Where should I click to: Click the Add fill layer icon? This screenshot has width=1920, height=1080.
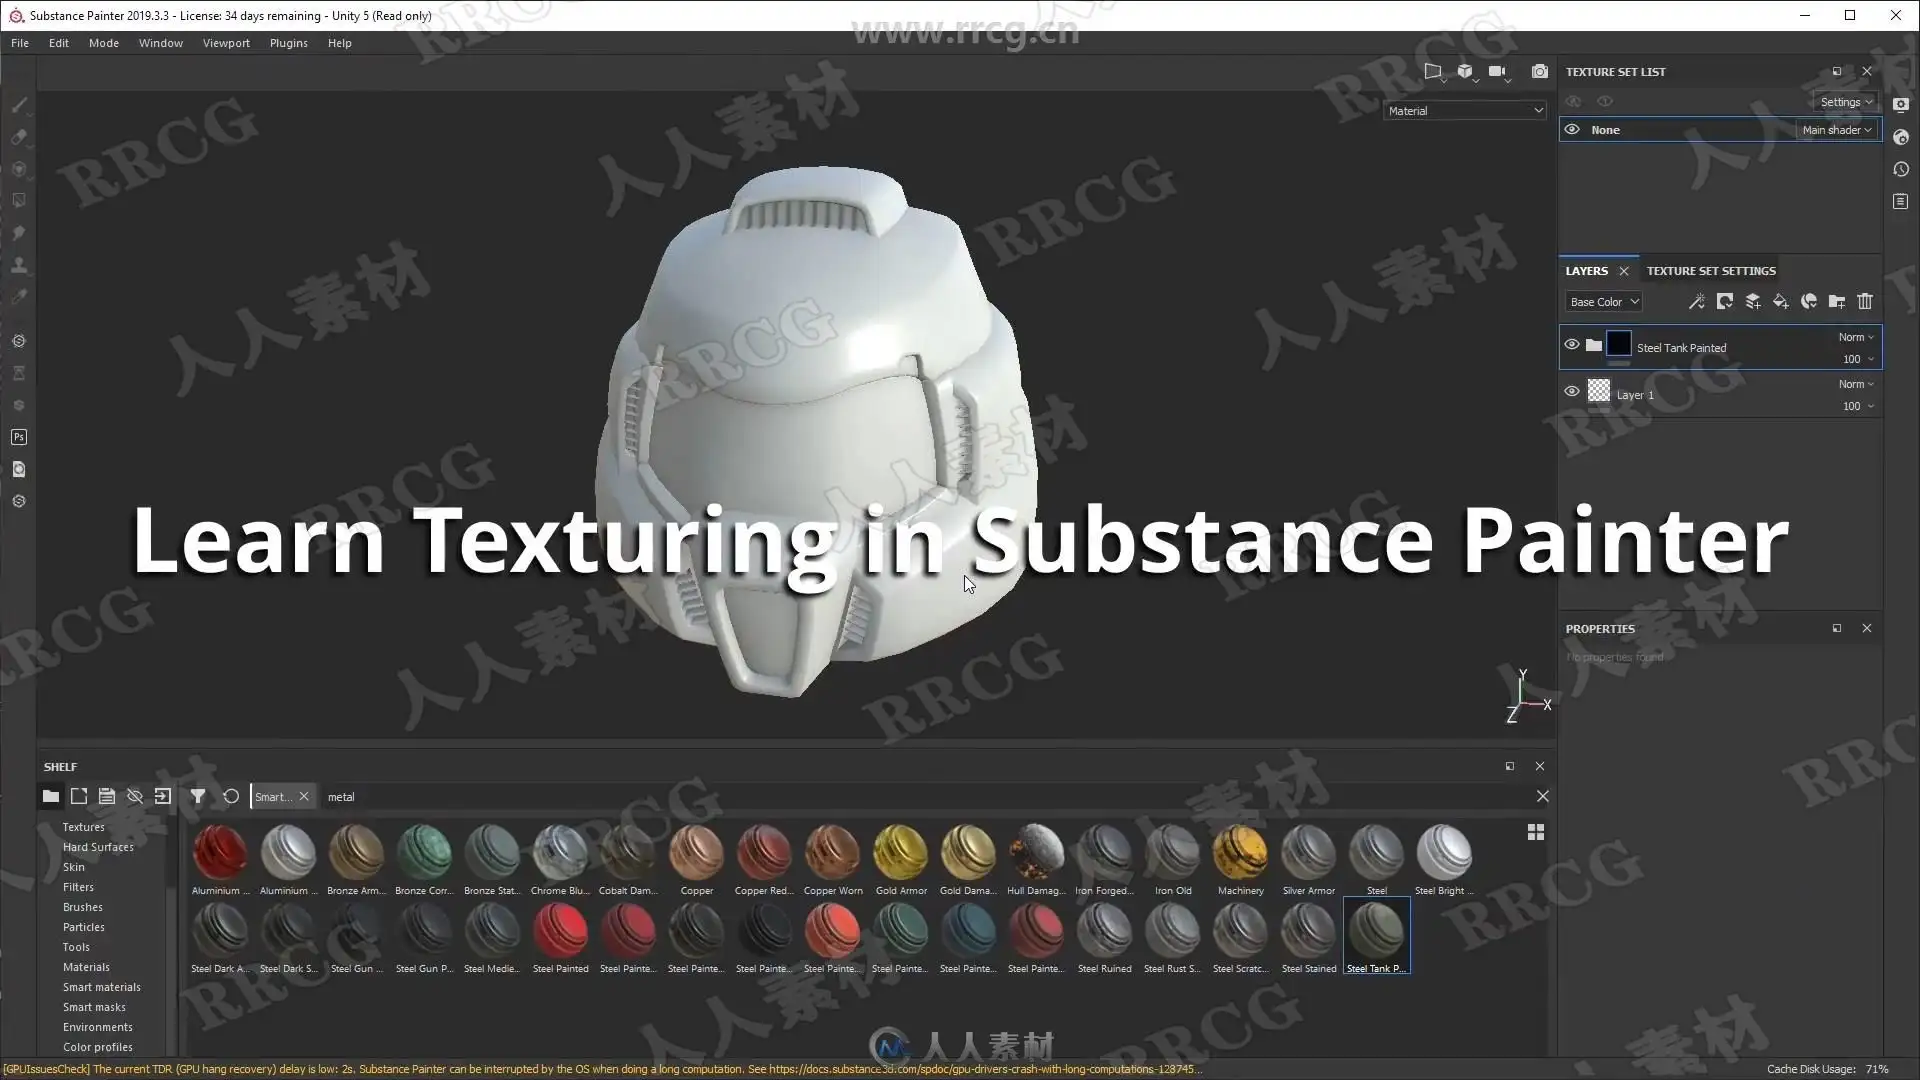(x=1780, y=302)
